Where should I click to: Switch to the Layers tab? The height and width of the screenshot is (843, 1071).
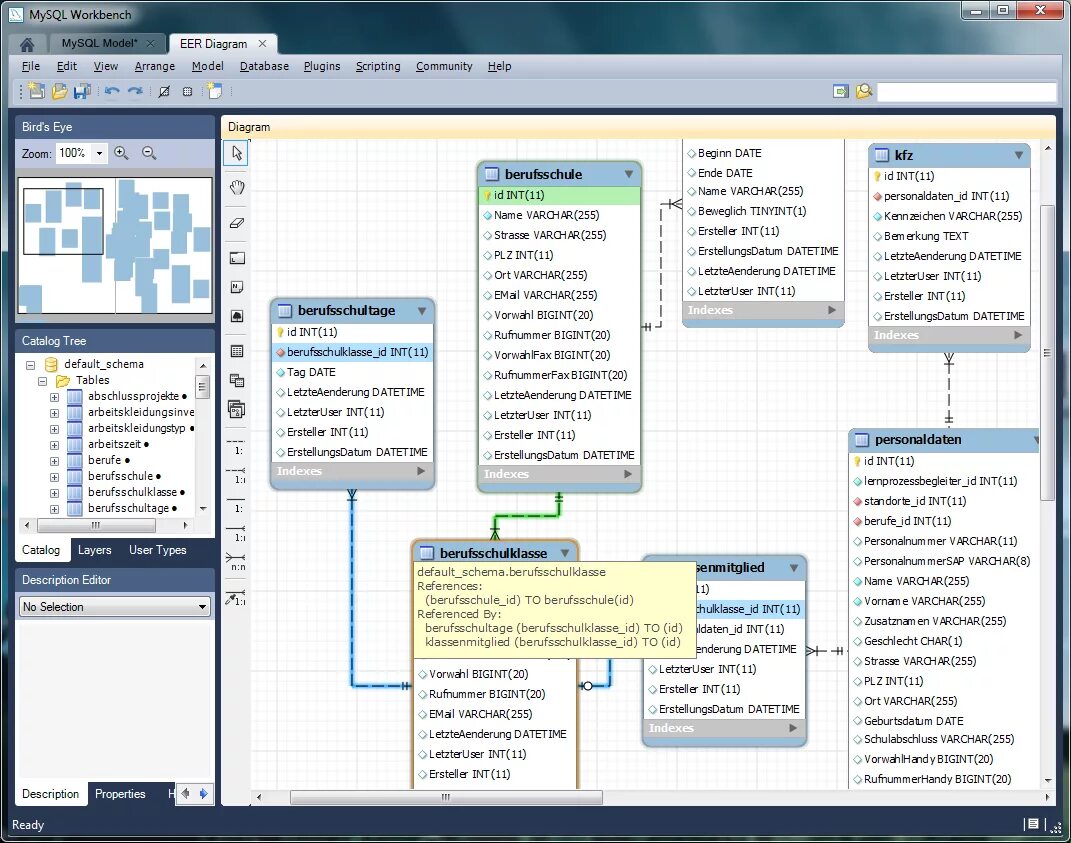tap(94, 550)
